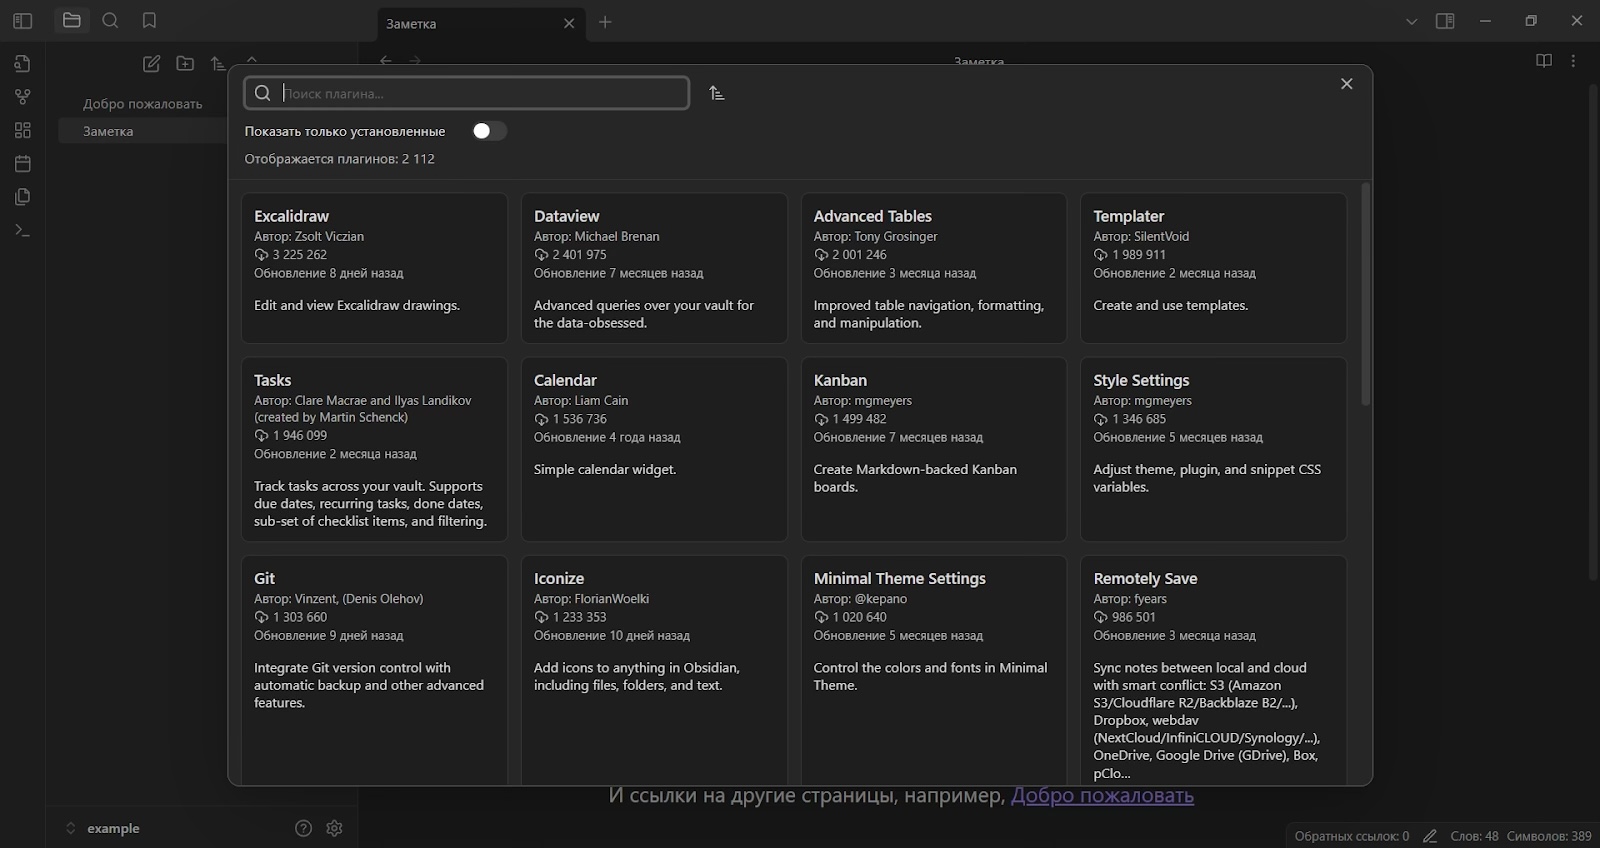Create a new note in file explorer
Image resolution: width=1600 pixels, height=848 pixels.
(151, 64)
